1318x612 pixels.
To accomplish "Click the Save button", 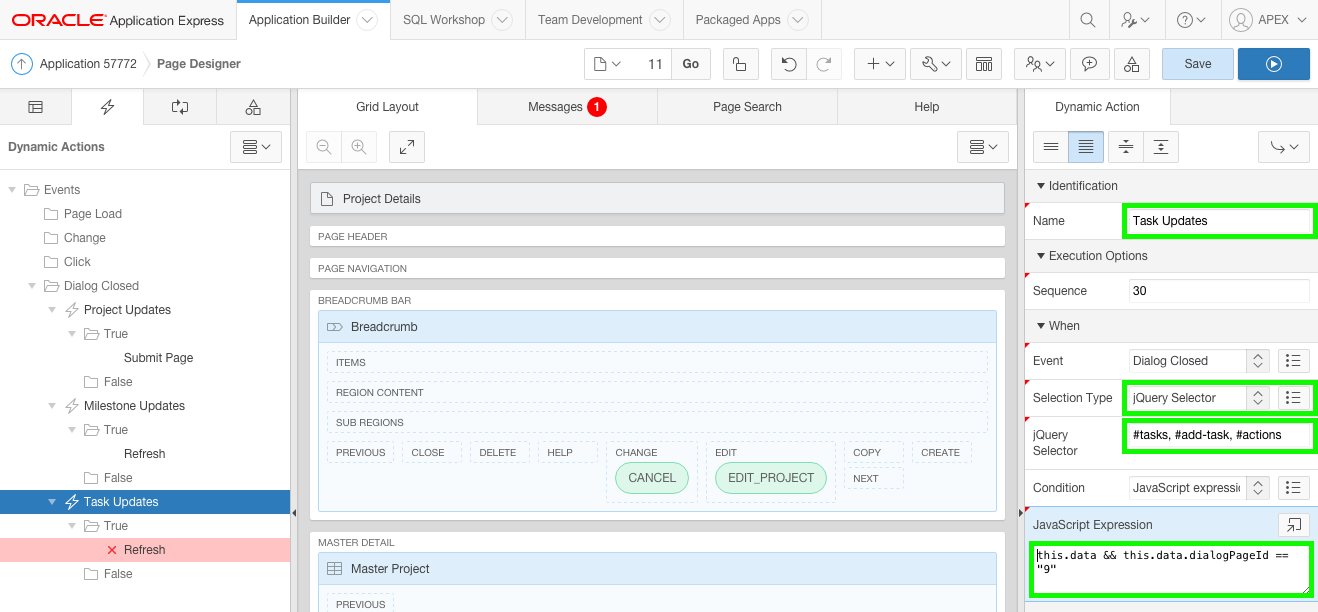I will [x=1197, y=64].
